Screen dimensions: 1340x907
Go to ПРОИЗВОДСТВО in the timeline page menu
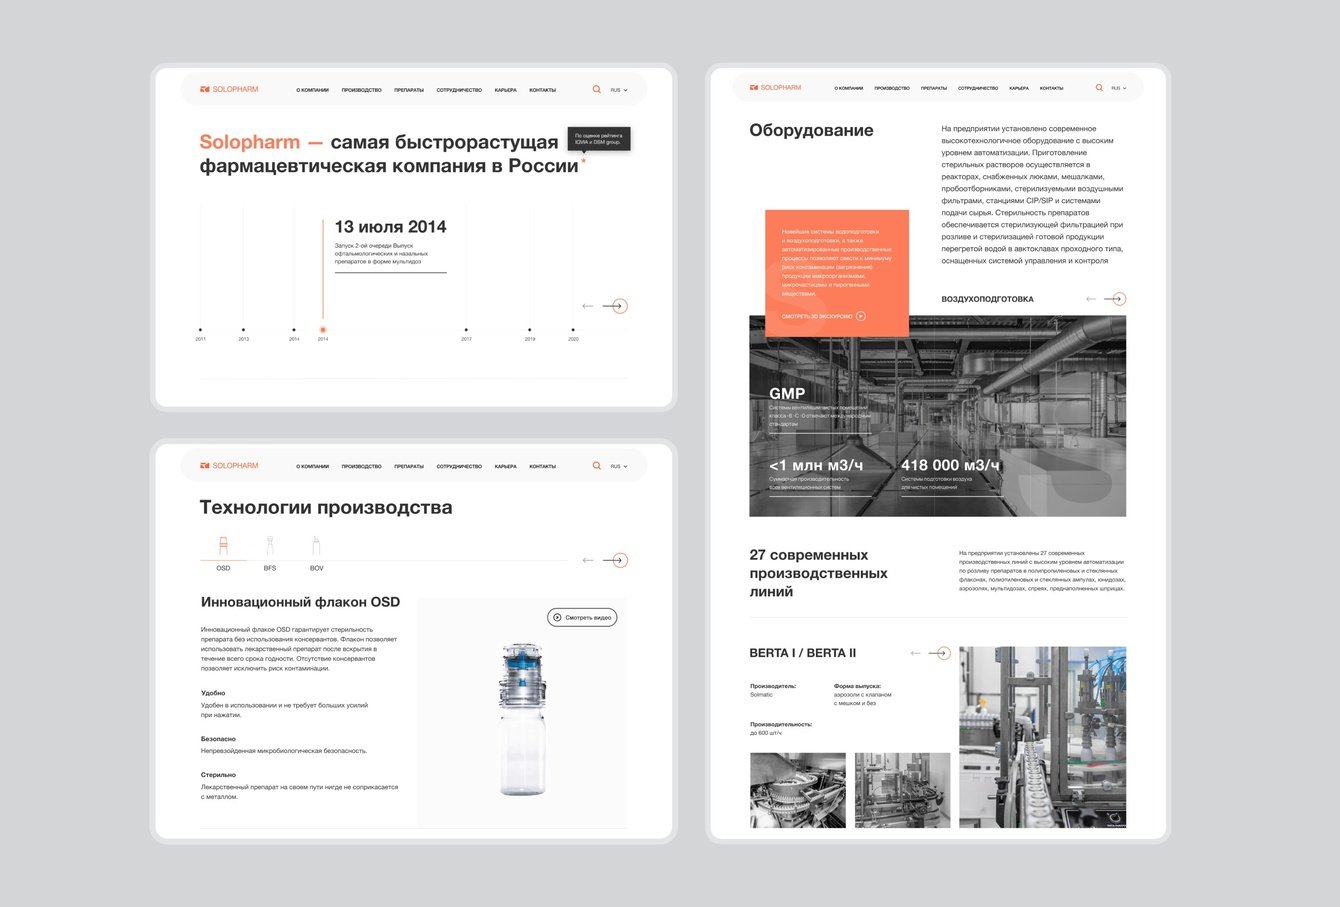(x=361, y=90)
